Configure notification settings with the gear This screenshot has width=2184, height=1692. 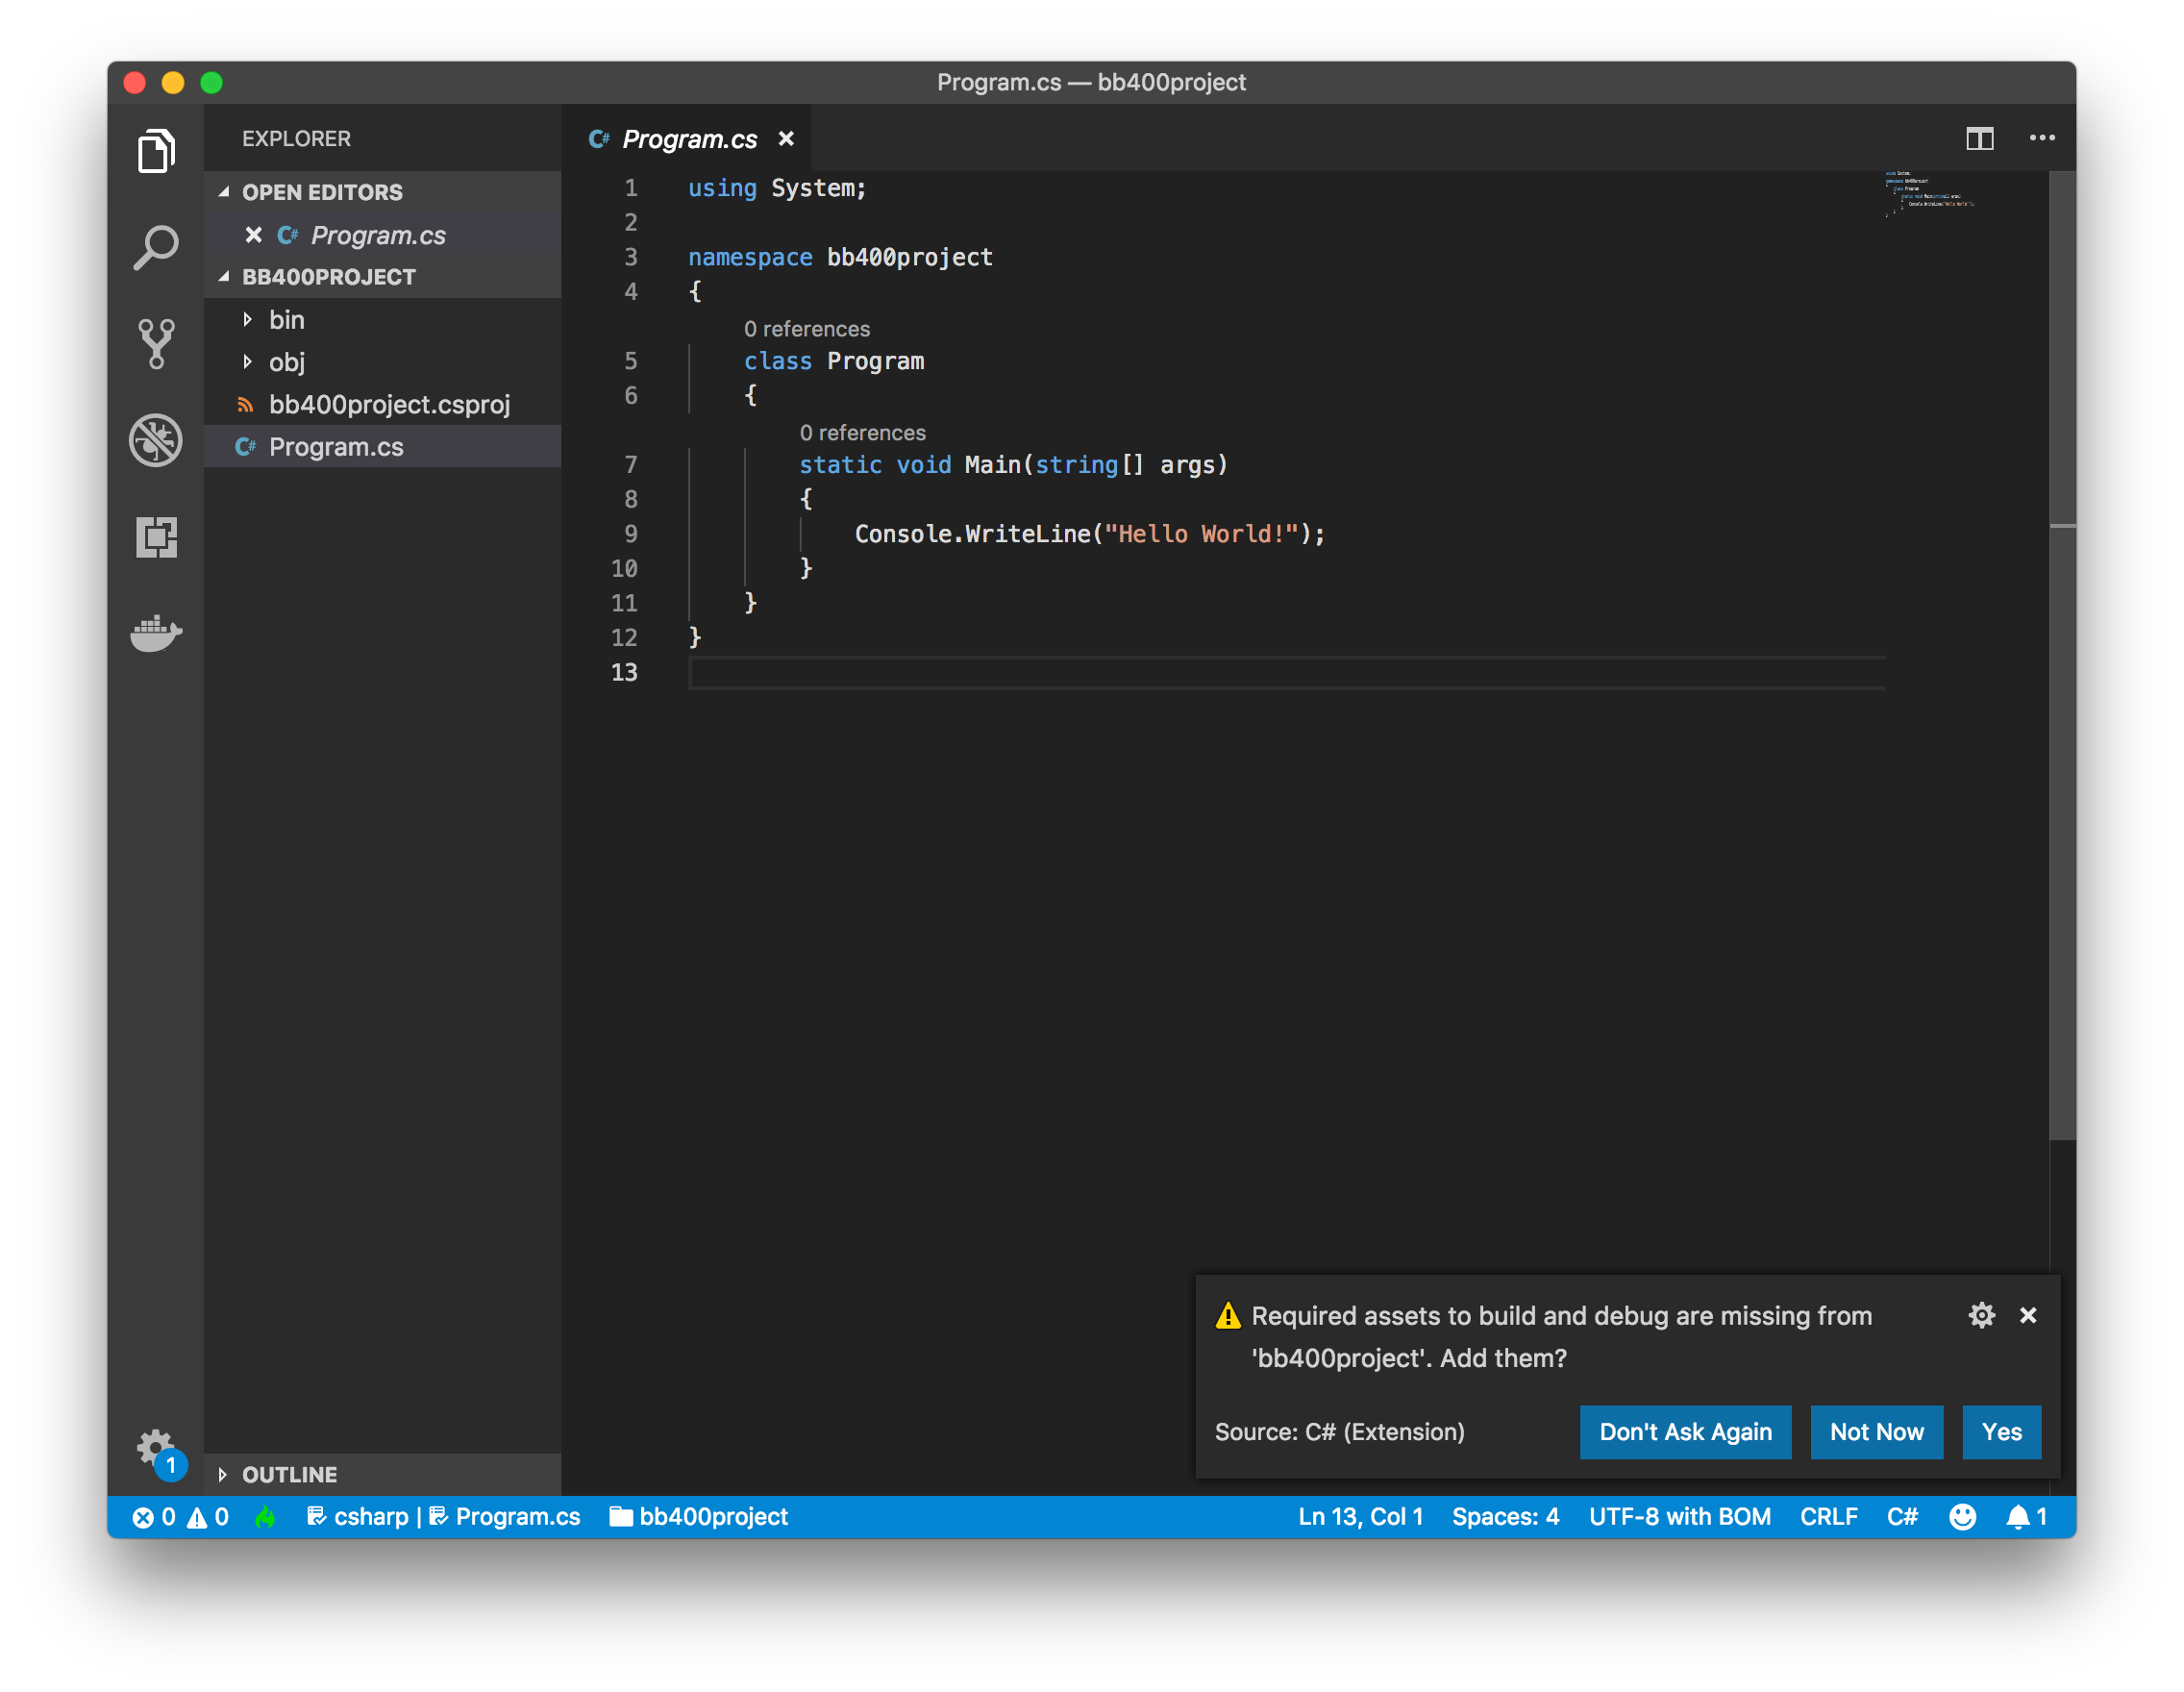(x=1982, y=1315)
